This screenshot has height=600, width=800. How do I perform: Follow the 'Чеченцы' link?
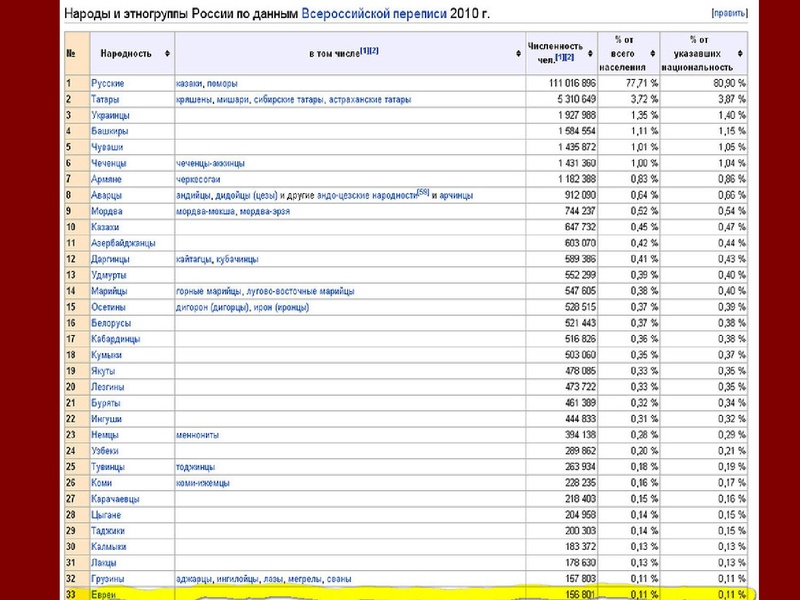108,163
